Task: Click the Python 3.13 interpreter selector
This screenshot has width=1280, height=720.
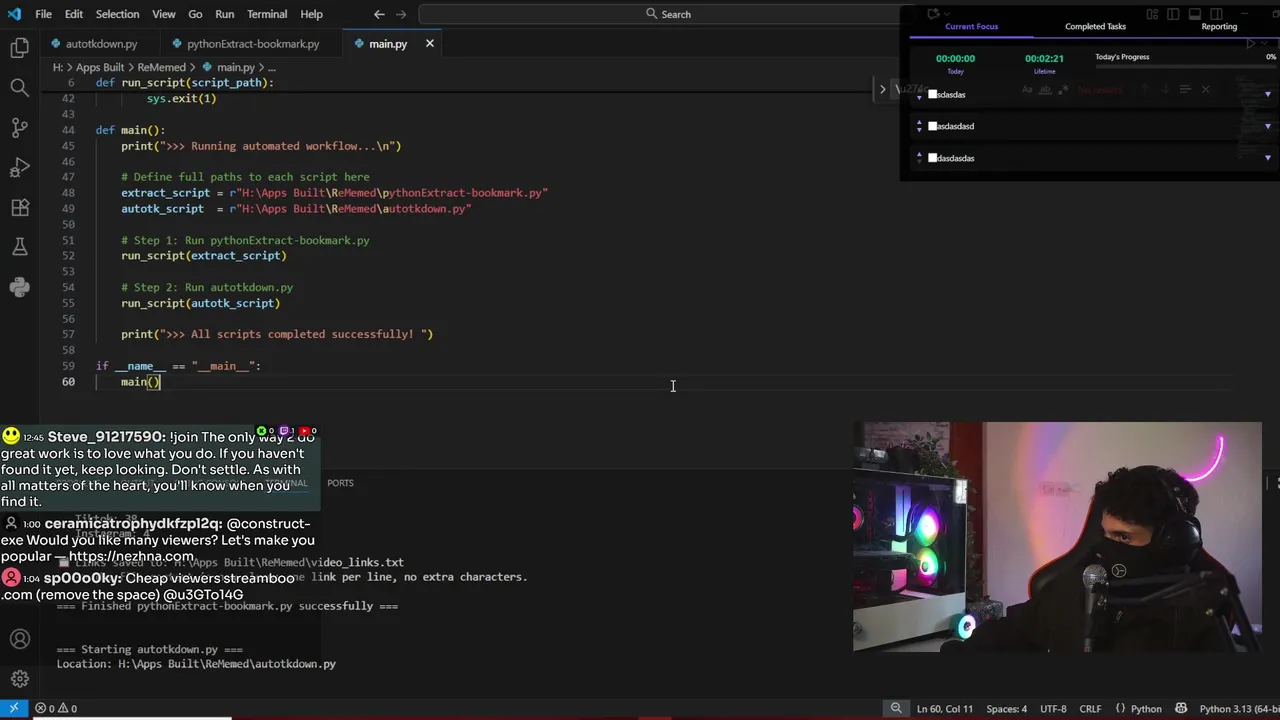Action: coord(1238,708)
